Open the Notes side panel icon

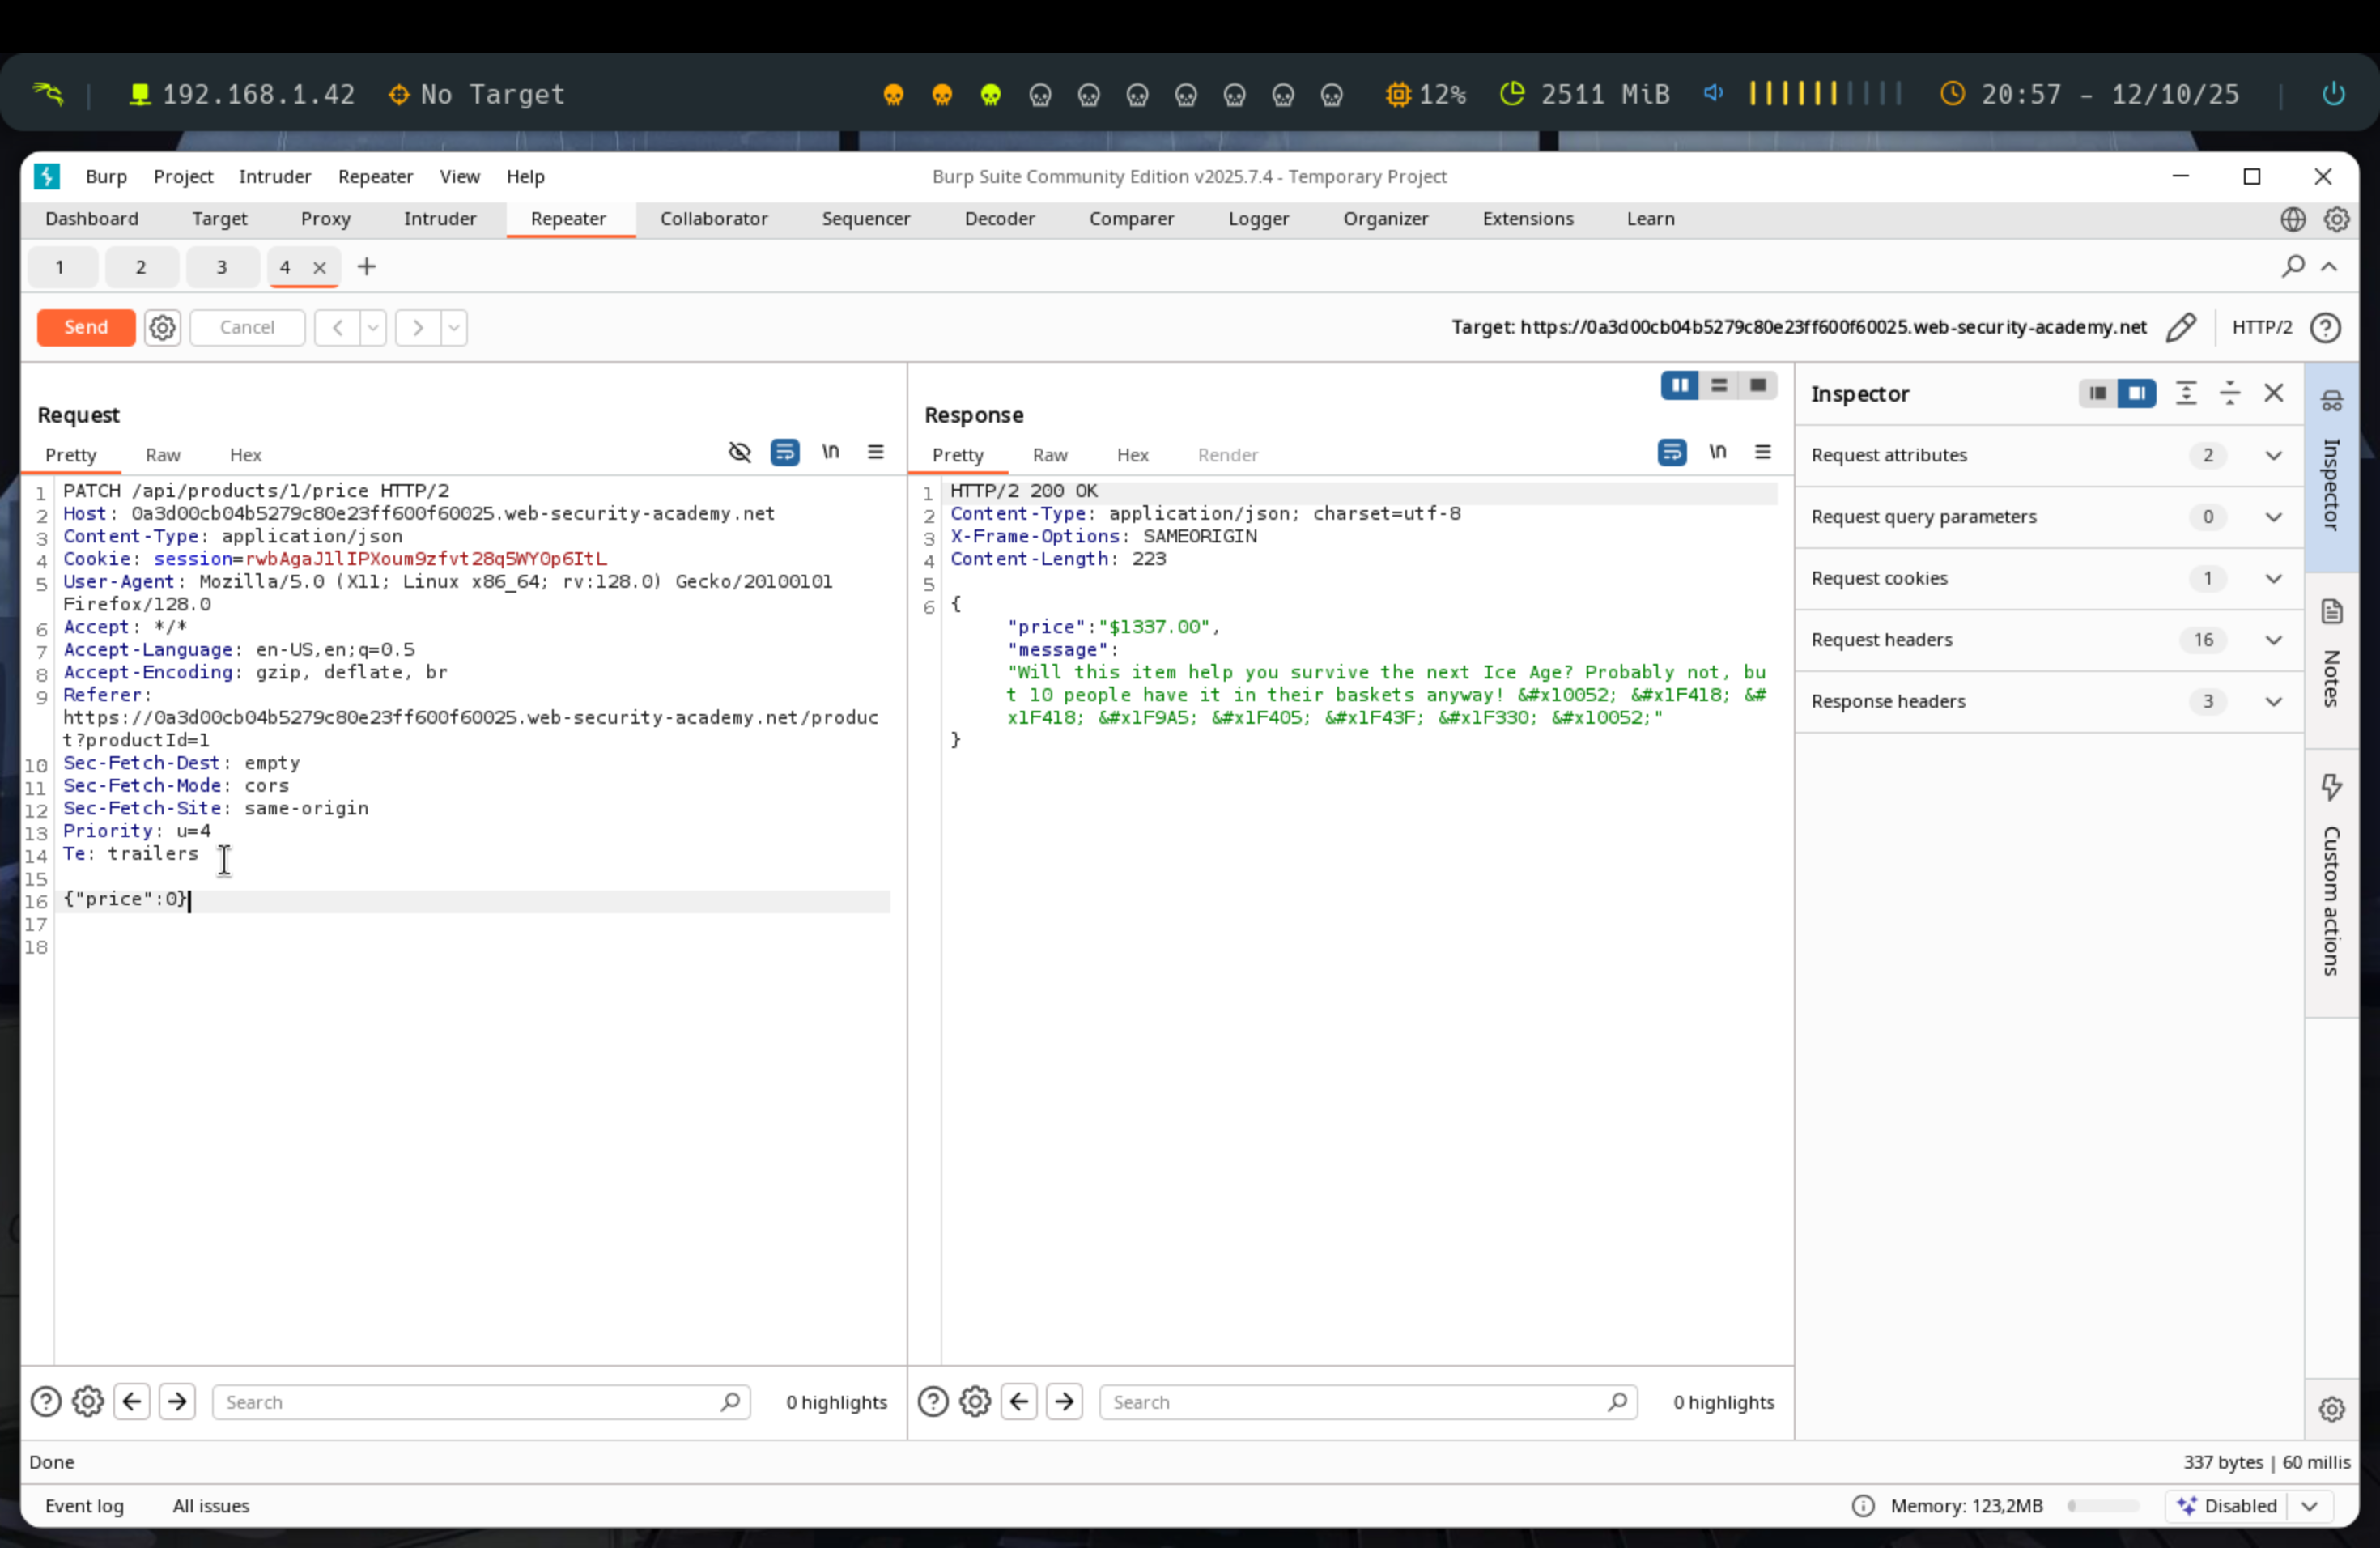2331,611
